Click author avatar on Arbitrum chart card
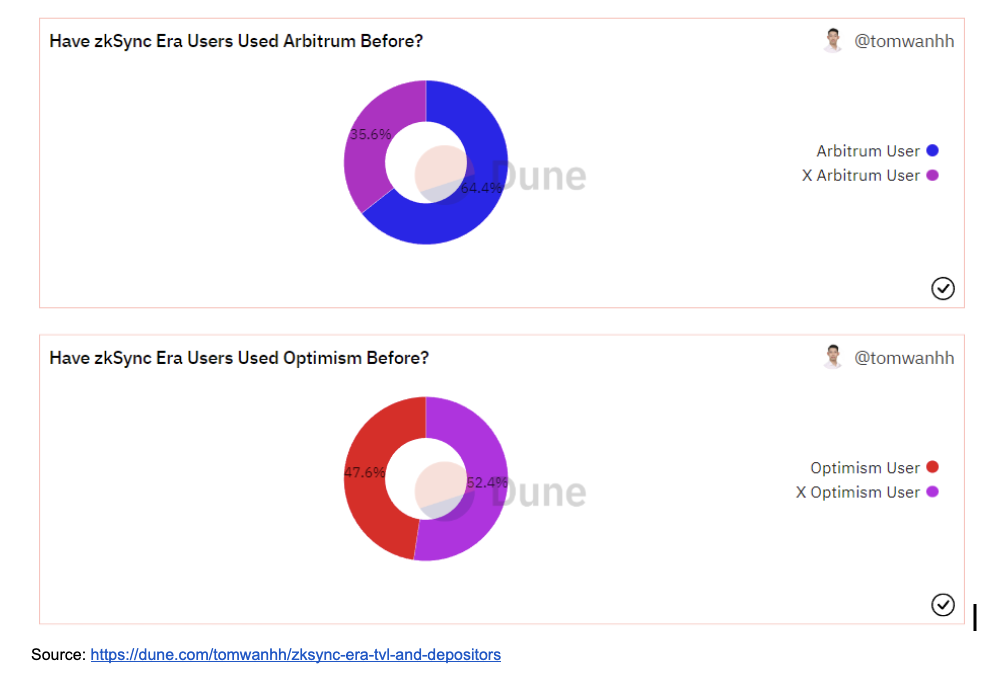 833,40
